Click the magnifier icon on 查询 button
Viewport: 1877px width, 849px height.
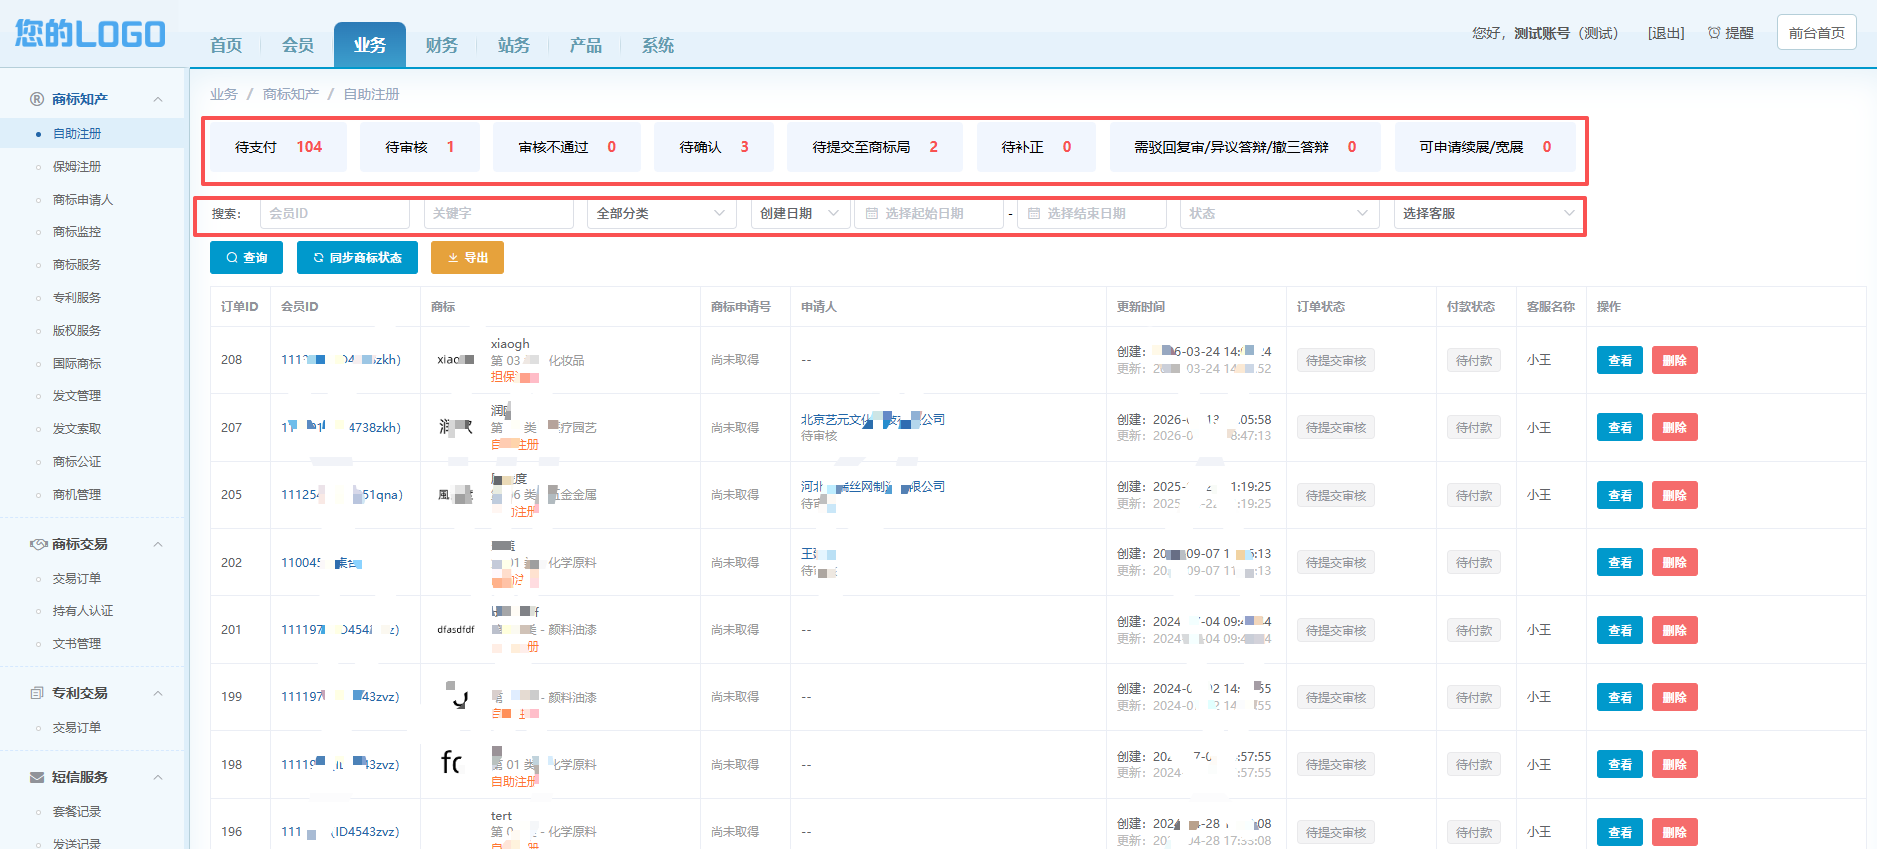point(232,258)
